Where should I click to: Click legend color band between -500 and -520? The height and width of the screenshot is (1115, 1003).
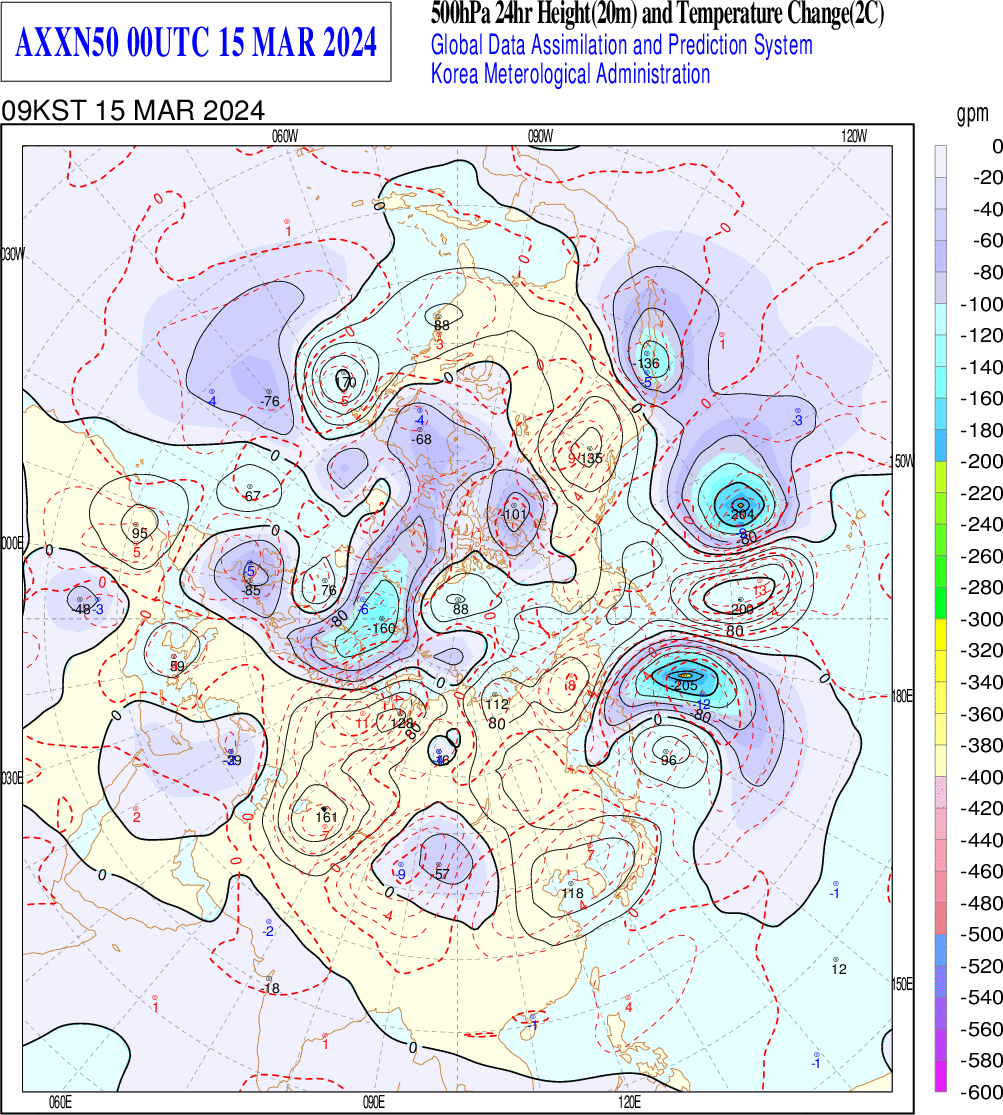click(x=940, y=949)
